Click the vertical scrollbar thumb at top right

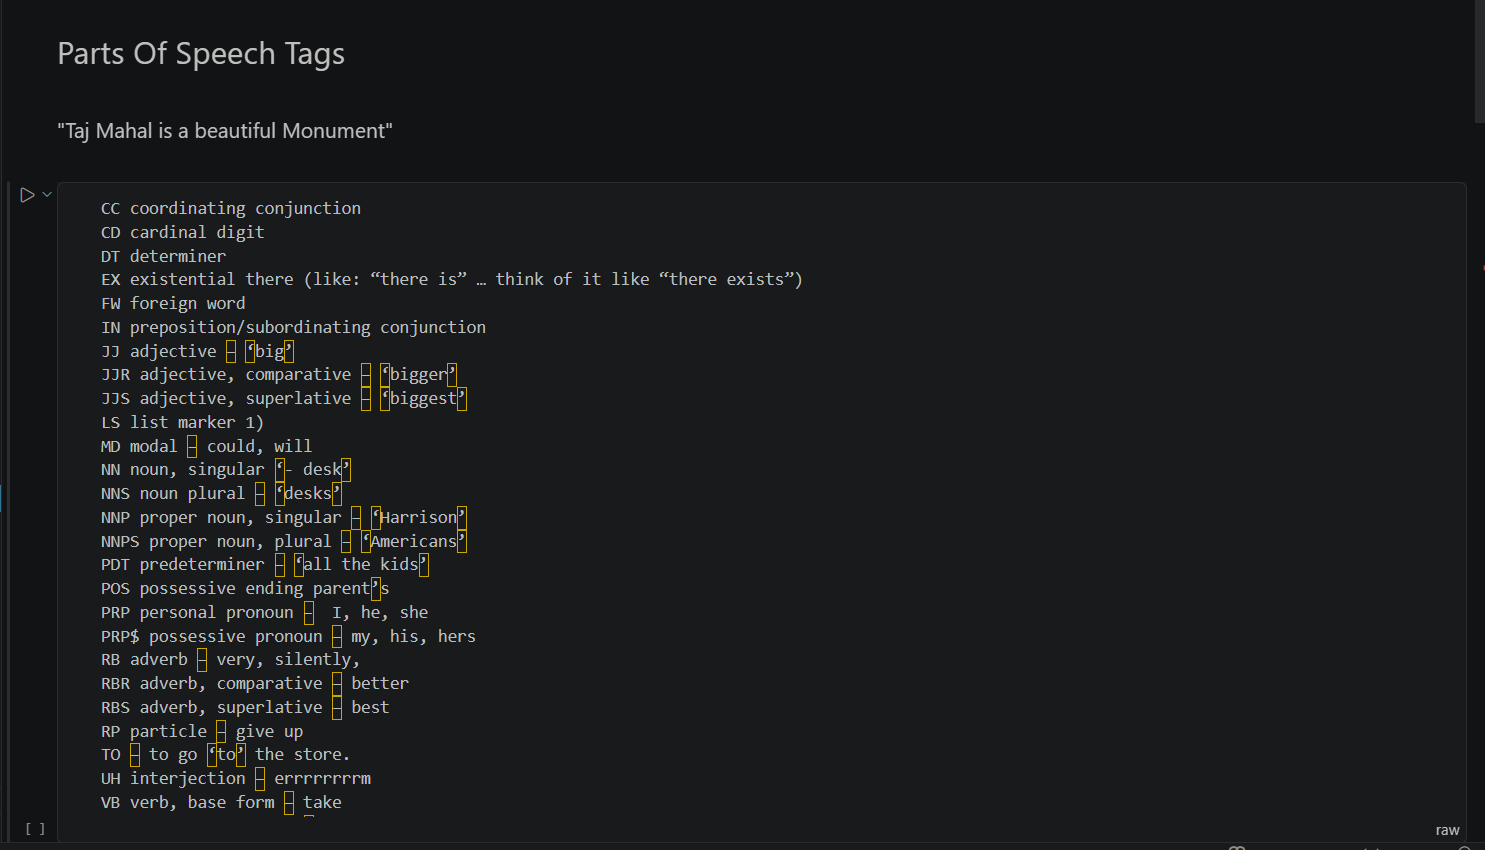coord(1479,60)
